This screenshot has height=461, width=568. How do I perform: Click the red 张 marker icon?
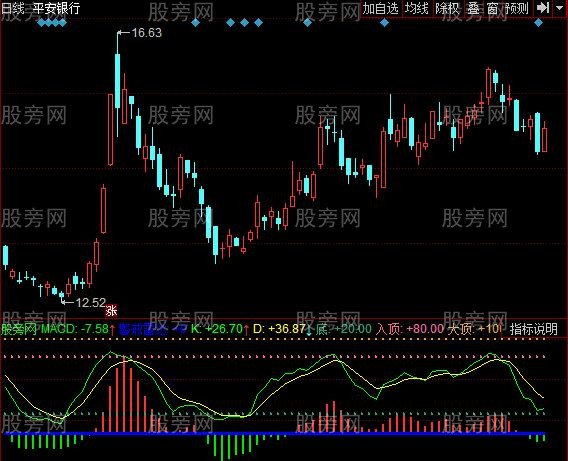click(x=112, y=311)
